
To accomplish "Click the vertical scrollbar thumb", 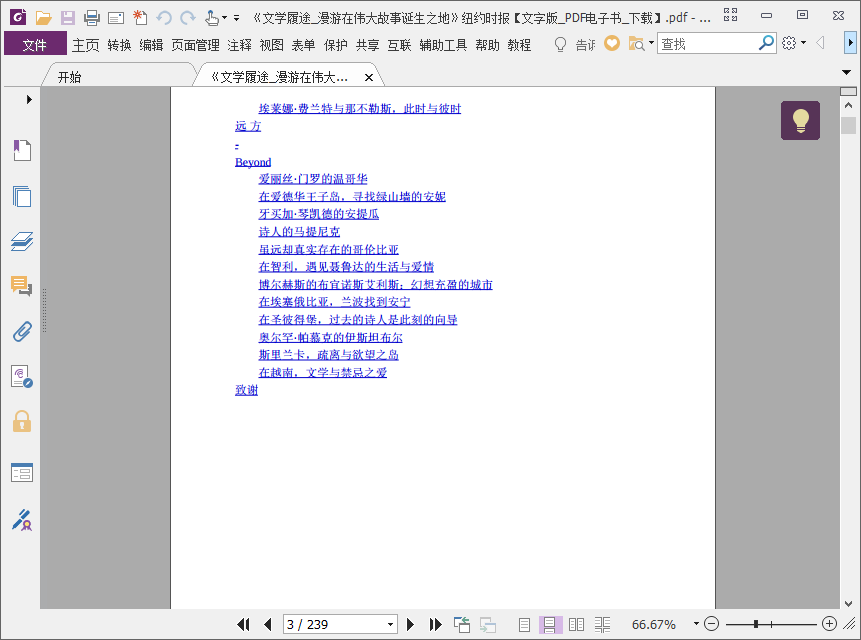I will [848, 125].
